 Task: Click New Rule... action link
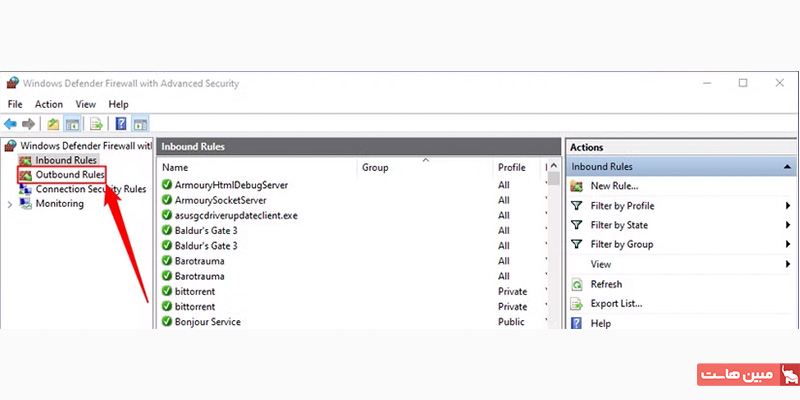[x=614, y=186]
